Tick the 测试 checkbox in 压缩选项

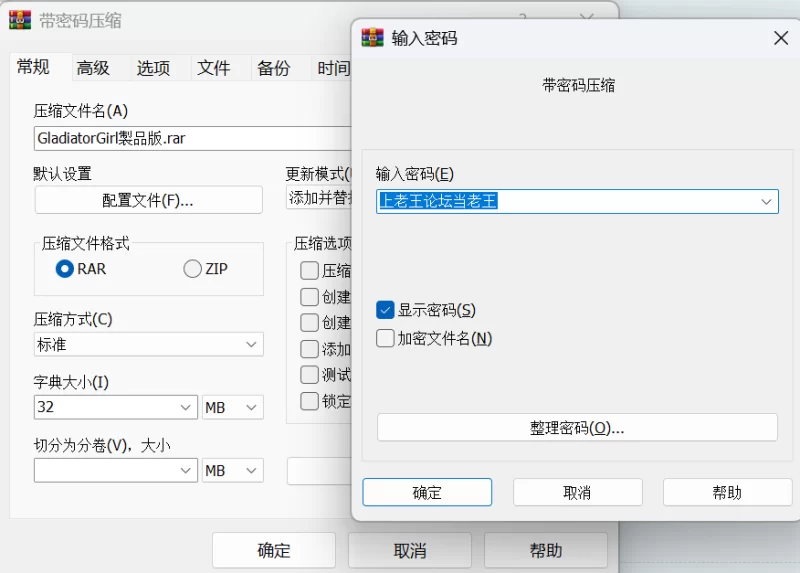pyautogui.click(x=309, y=375)
